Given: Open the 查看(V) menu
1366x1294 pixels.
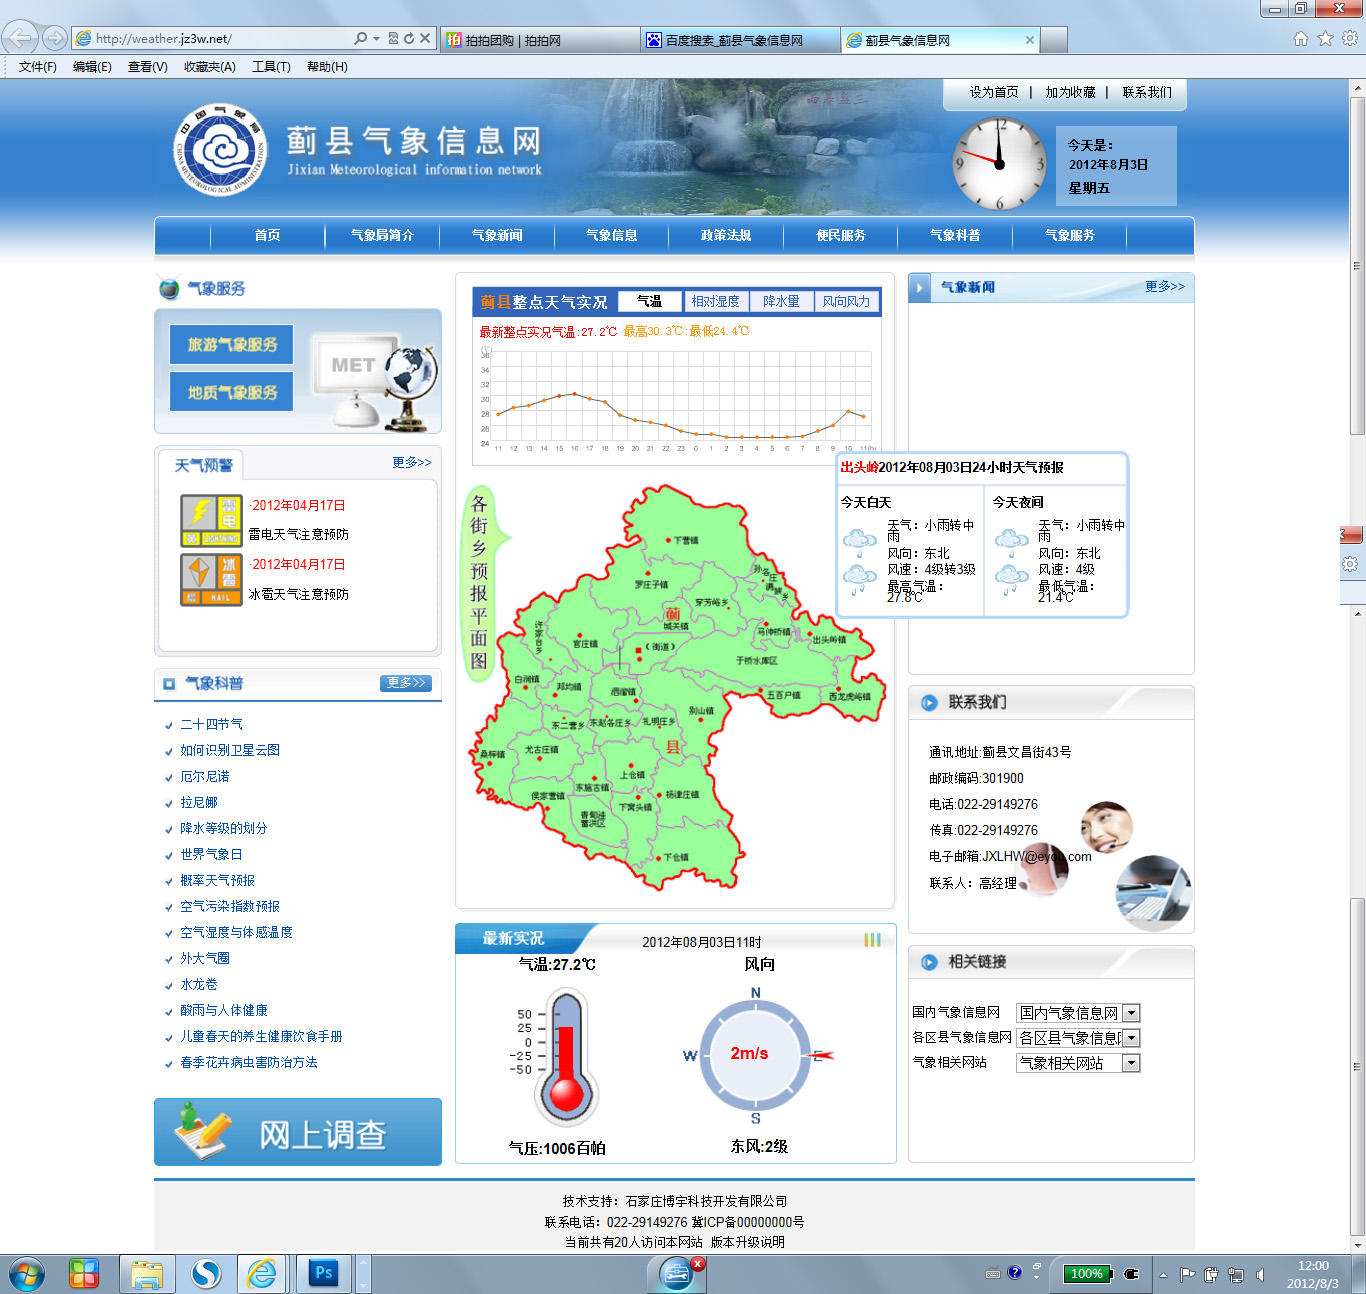Looking at the screenshot, I should pyautogui.click(x=148, y=67).
